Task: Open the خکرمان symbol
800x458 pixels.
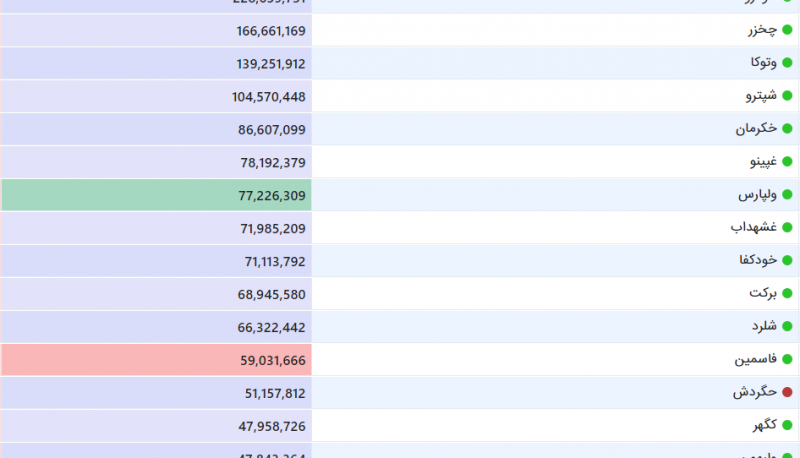Action: [x=756, y=129]
